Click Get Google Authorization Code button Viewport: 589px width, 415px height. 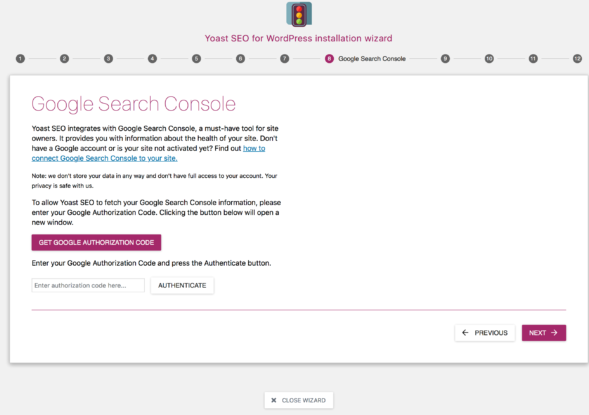(96, 243)
